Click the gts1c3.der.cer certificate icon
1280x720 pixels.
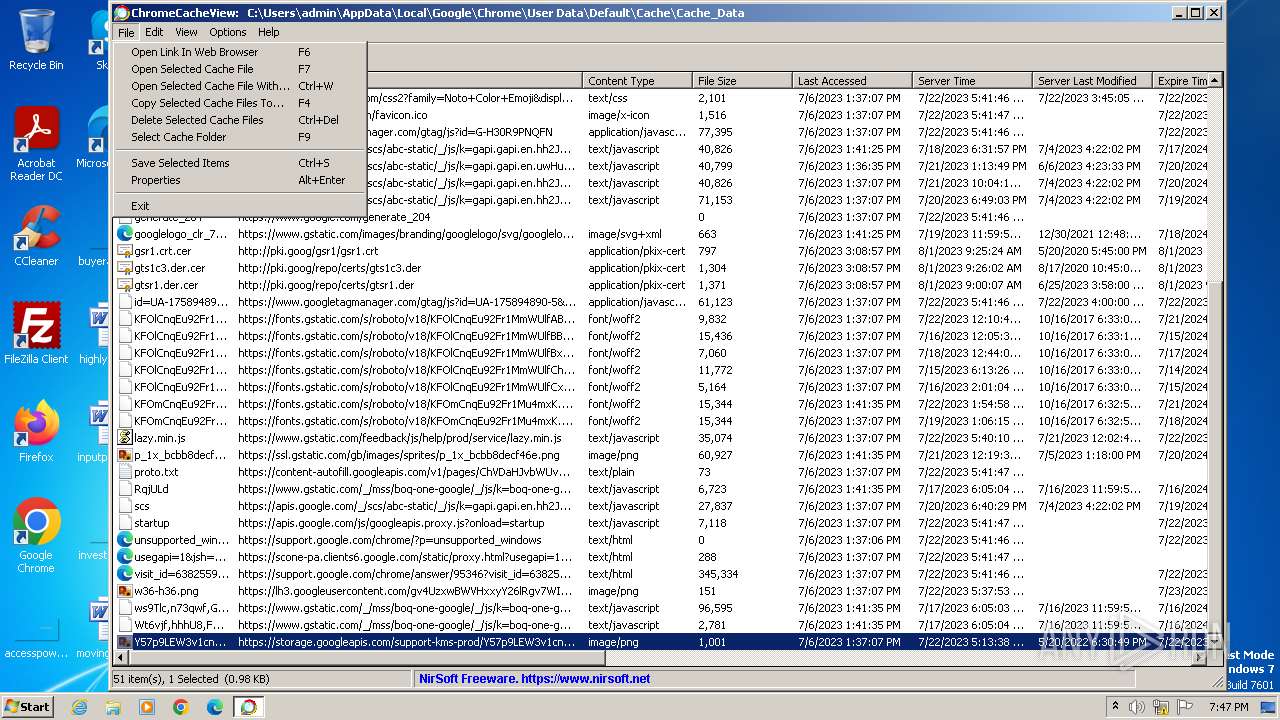point(125,268)
